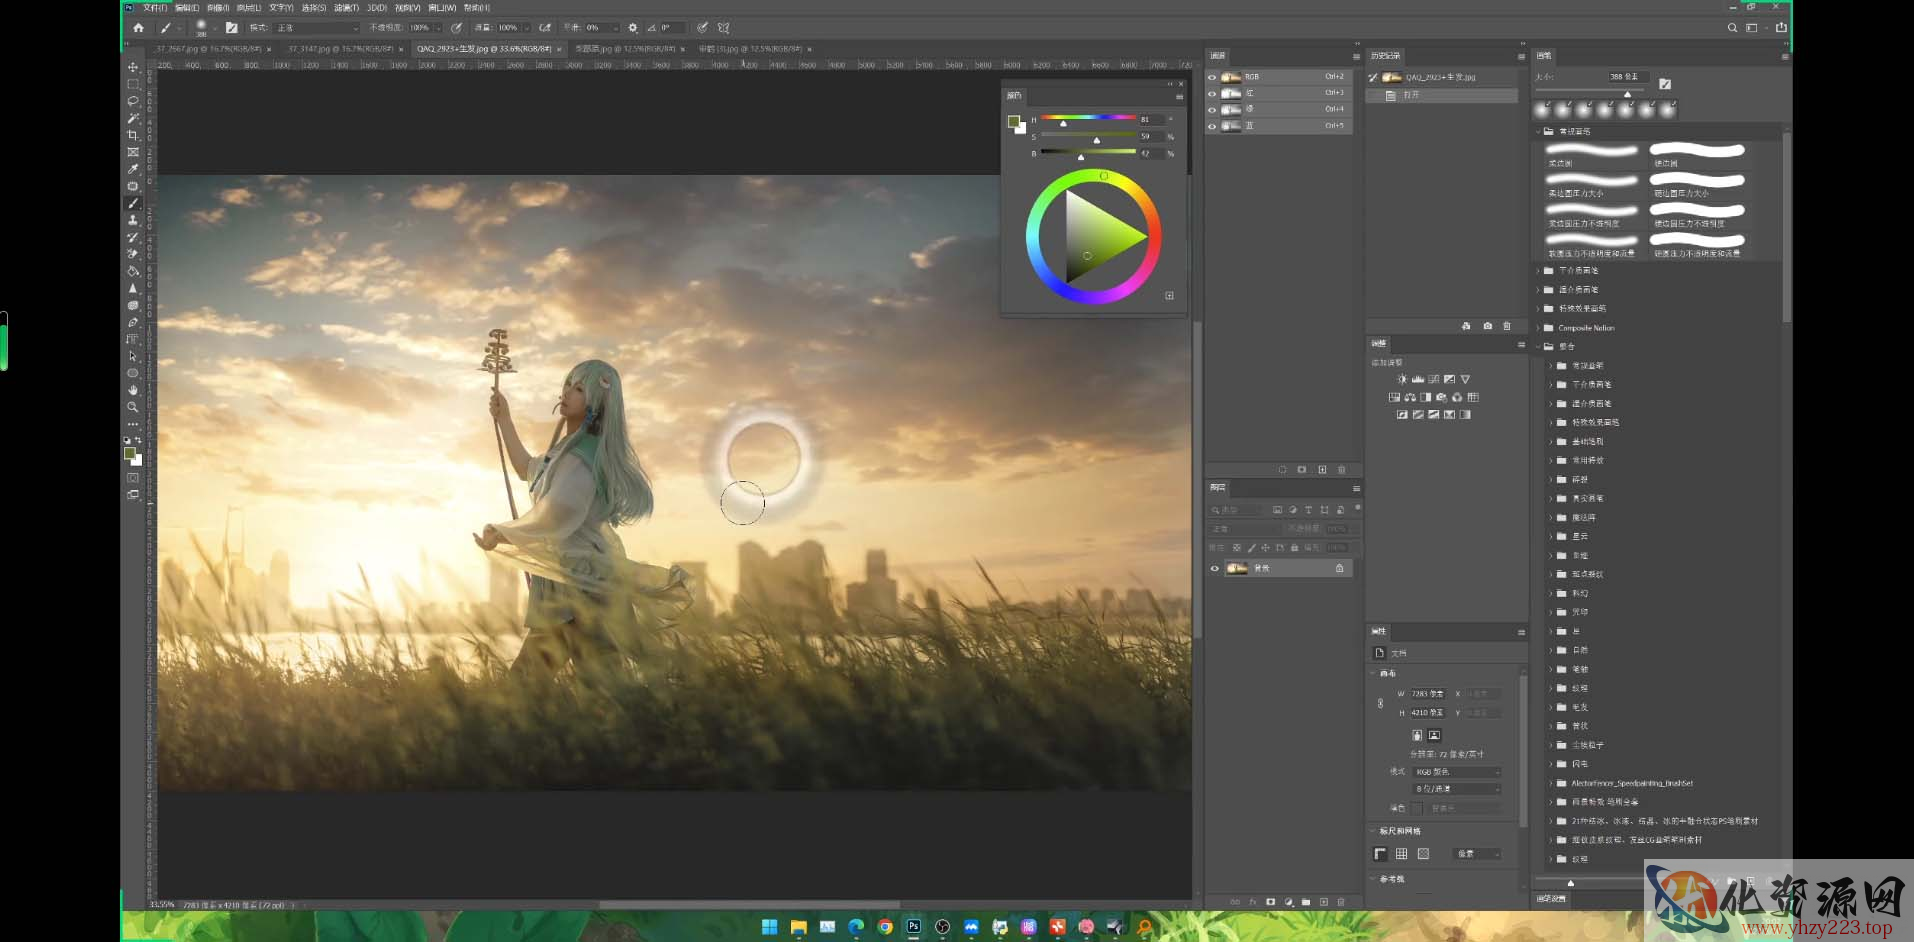Expand the 闪电 brush folder
The width and height of the screenshot is (1914, 942).
tap(1551, 764)
